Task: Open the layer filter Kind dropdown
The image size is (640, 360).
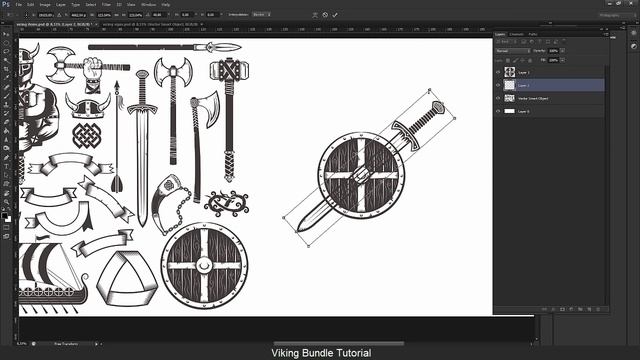Action: pyautogui.click(x=507, y=42)
